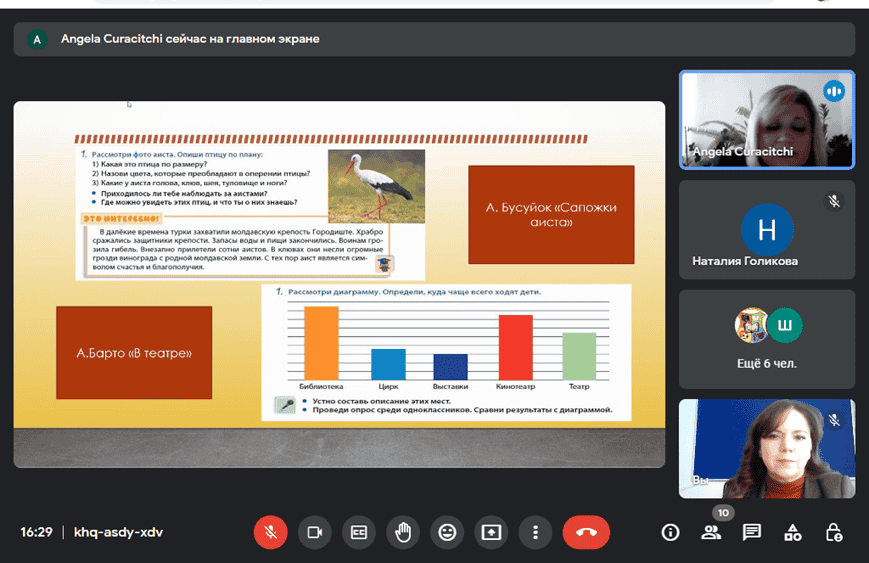The width and height of the screenshot is (869, 563).
Task: Start presenting your screen
Action: [491, 532]
